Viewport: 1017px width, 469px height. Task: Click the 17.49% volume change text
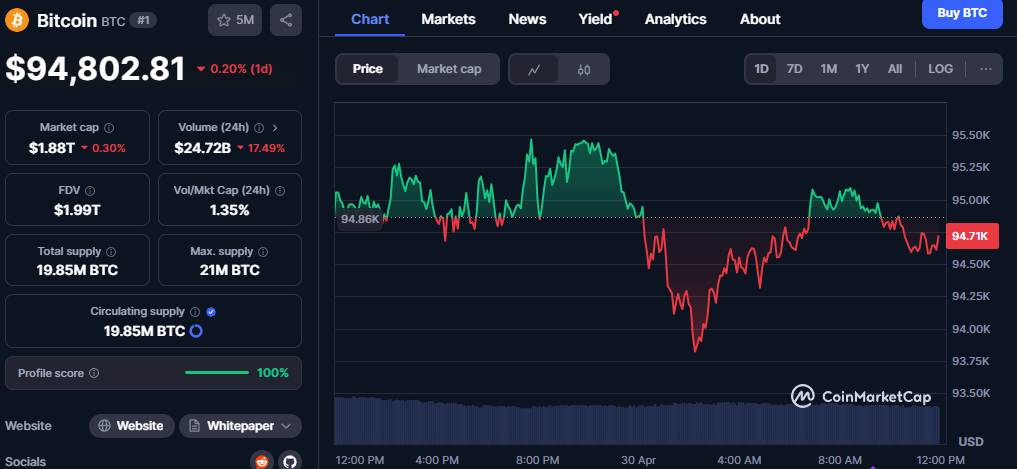[267, 148]
